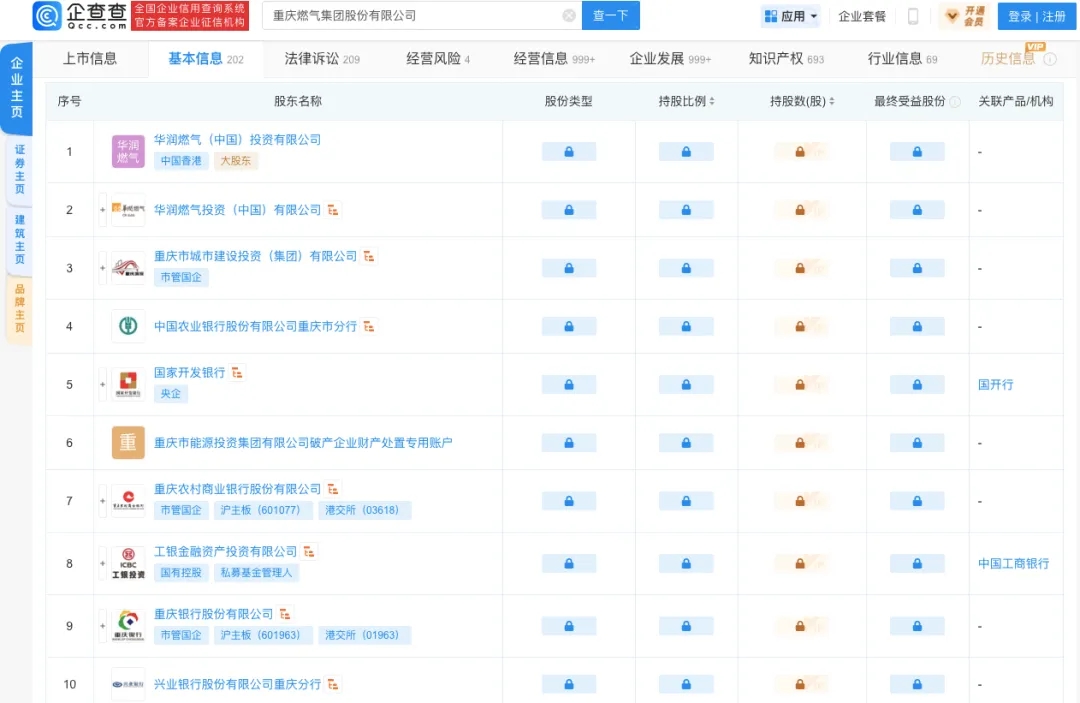
Task: Switch to 基本信息 tab
Action: click(205, 59)
